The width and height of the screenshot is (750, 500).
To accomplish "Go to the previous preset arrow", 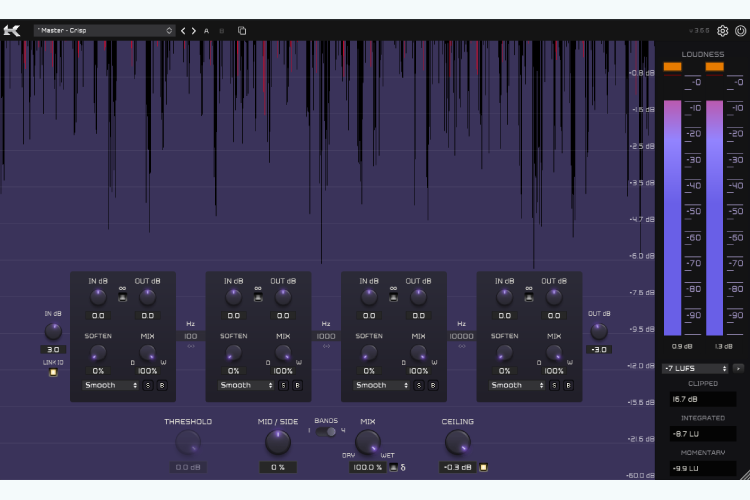I will [x=183, y=31].
